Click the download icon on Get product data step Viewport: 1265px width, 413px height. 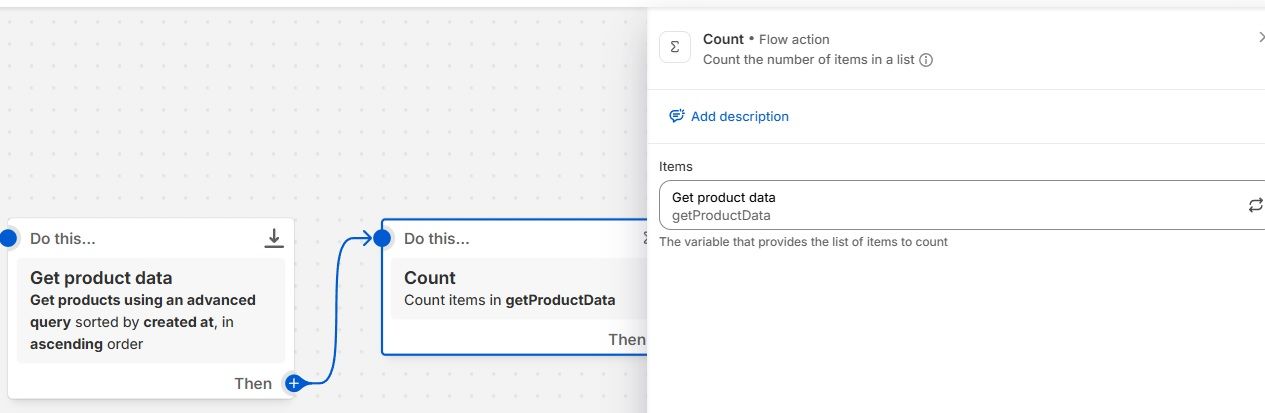[x=274, y=238]
